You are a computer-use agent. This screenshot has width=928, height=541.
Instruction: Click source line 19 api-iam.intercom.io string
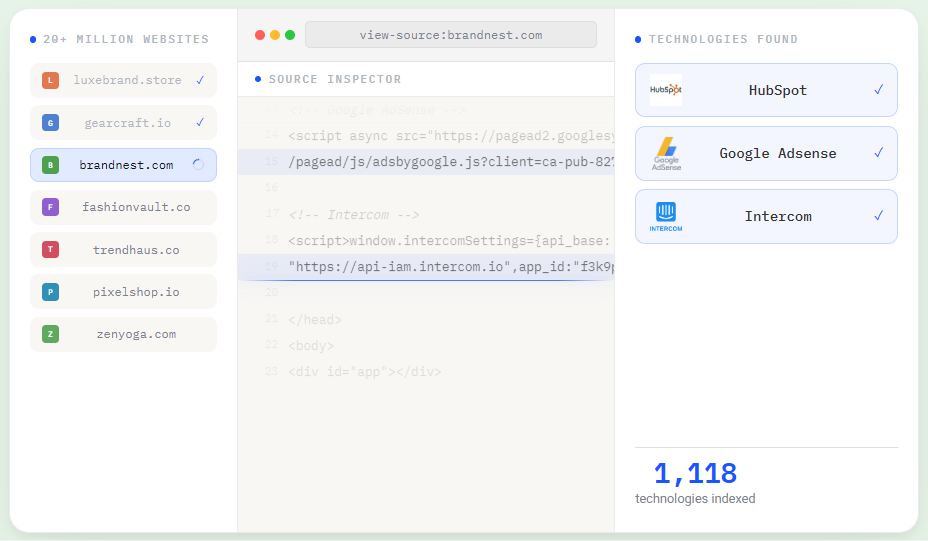451,267
